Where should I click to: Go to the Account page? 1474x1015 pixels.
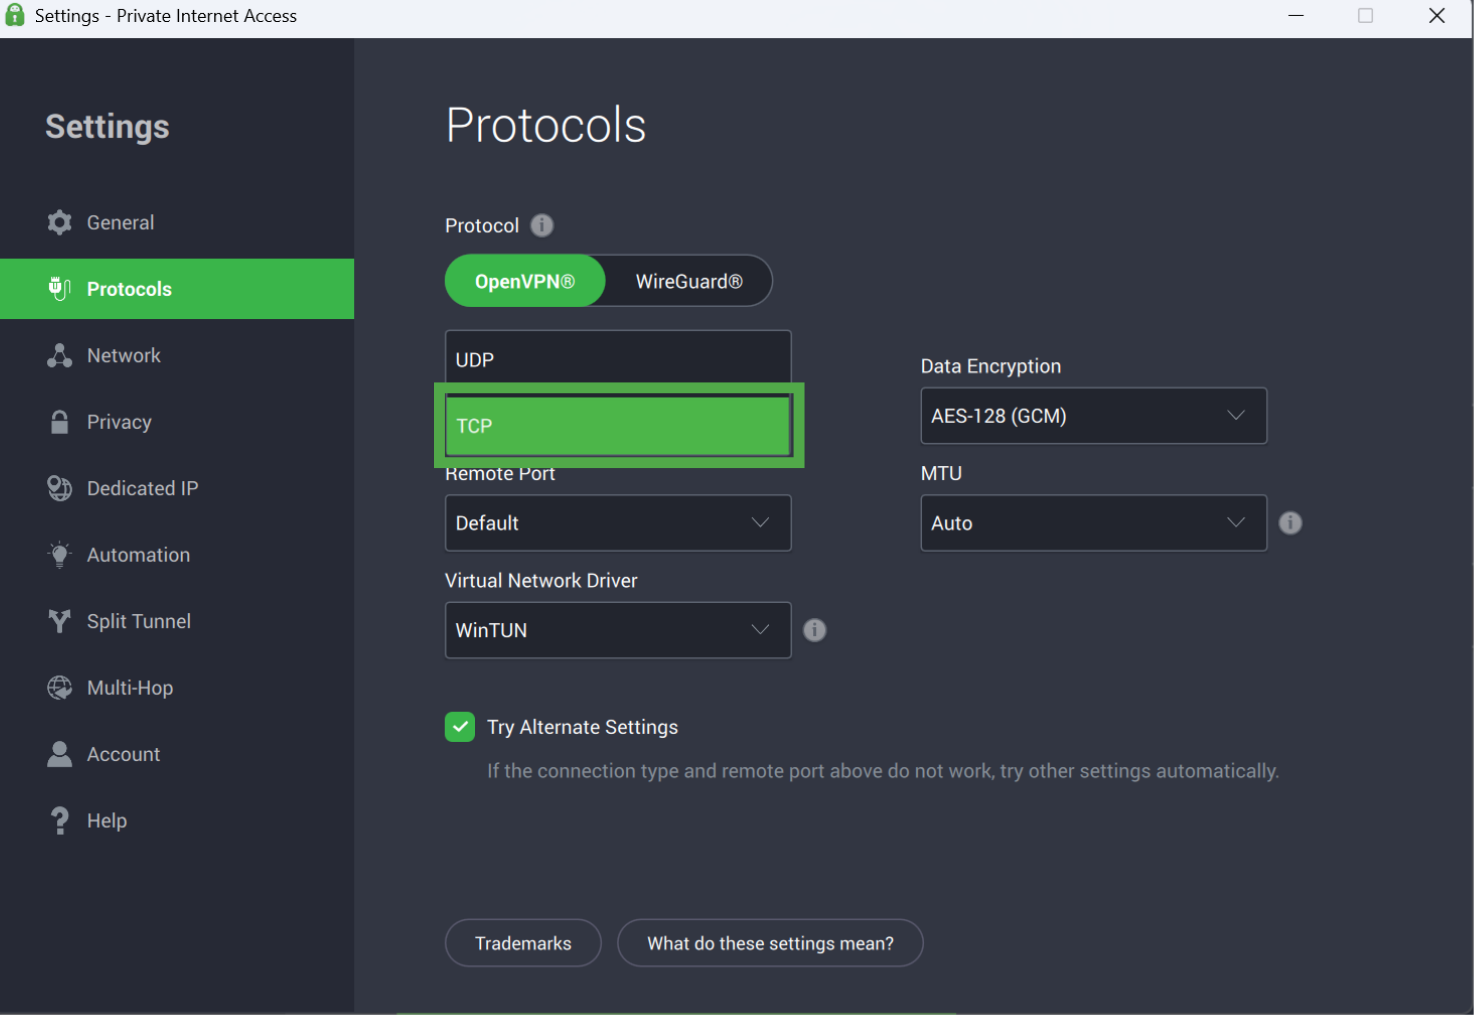[177, 754]
